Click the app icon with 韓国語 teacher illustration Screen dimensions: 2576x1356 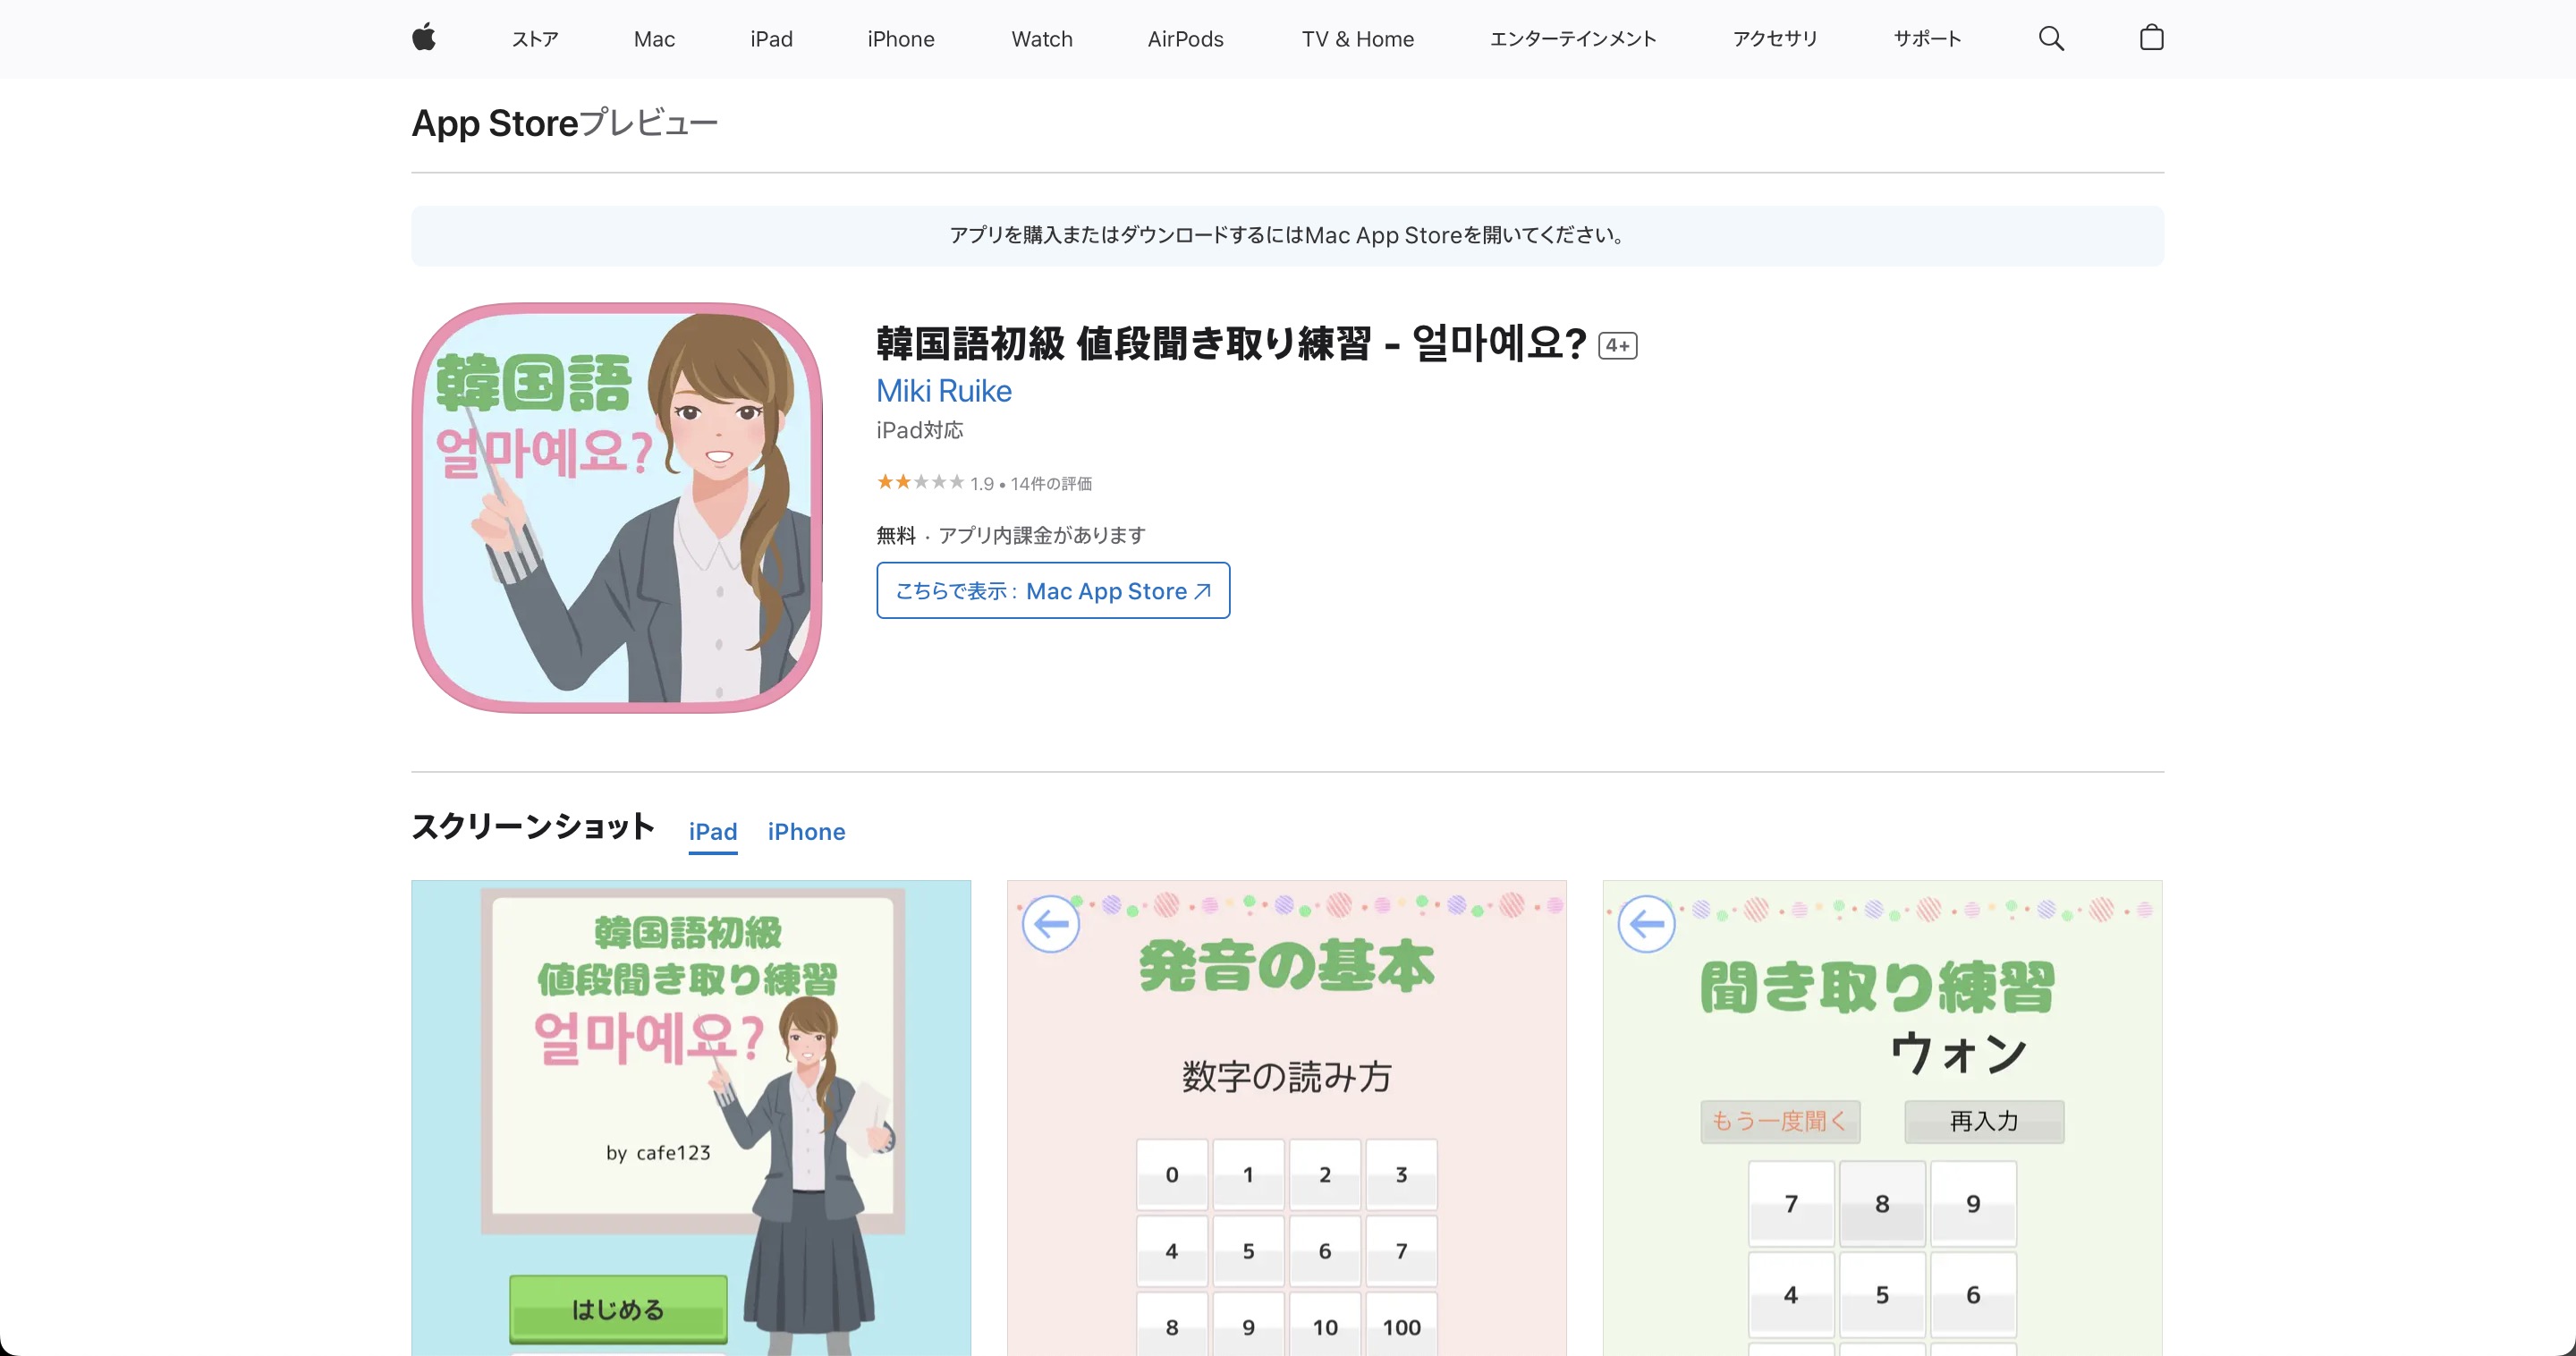pyautogui.click(x=616, y=507)
